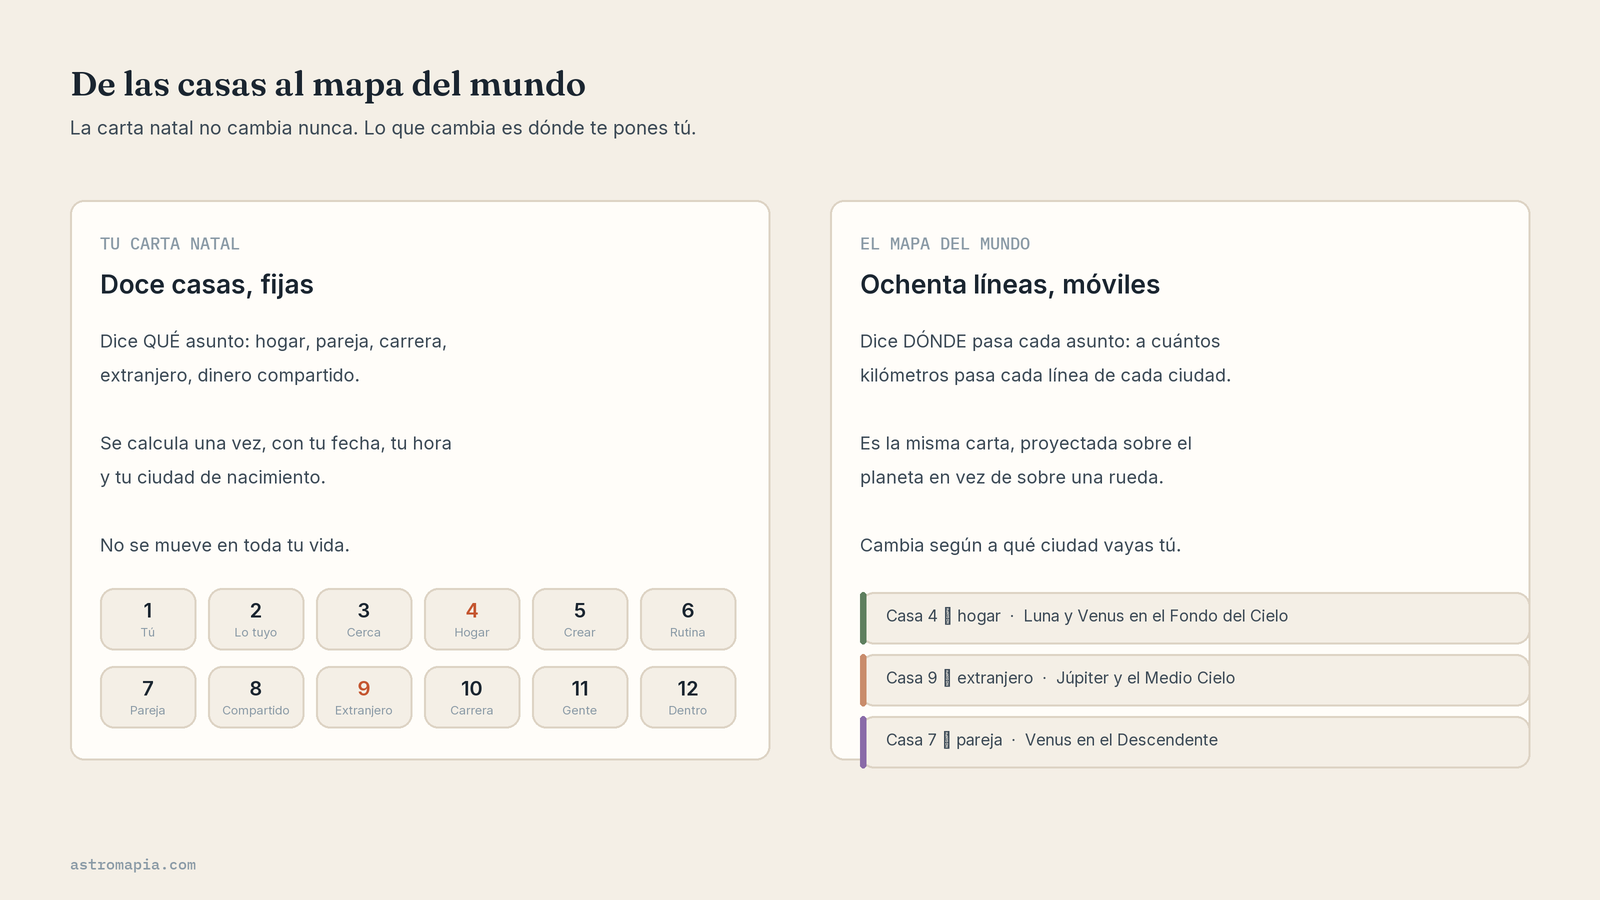Open the Casa 7 pareja row
Viewport: 1600px width, 900px height.
point(1195,742)
